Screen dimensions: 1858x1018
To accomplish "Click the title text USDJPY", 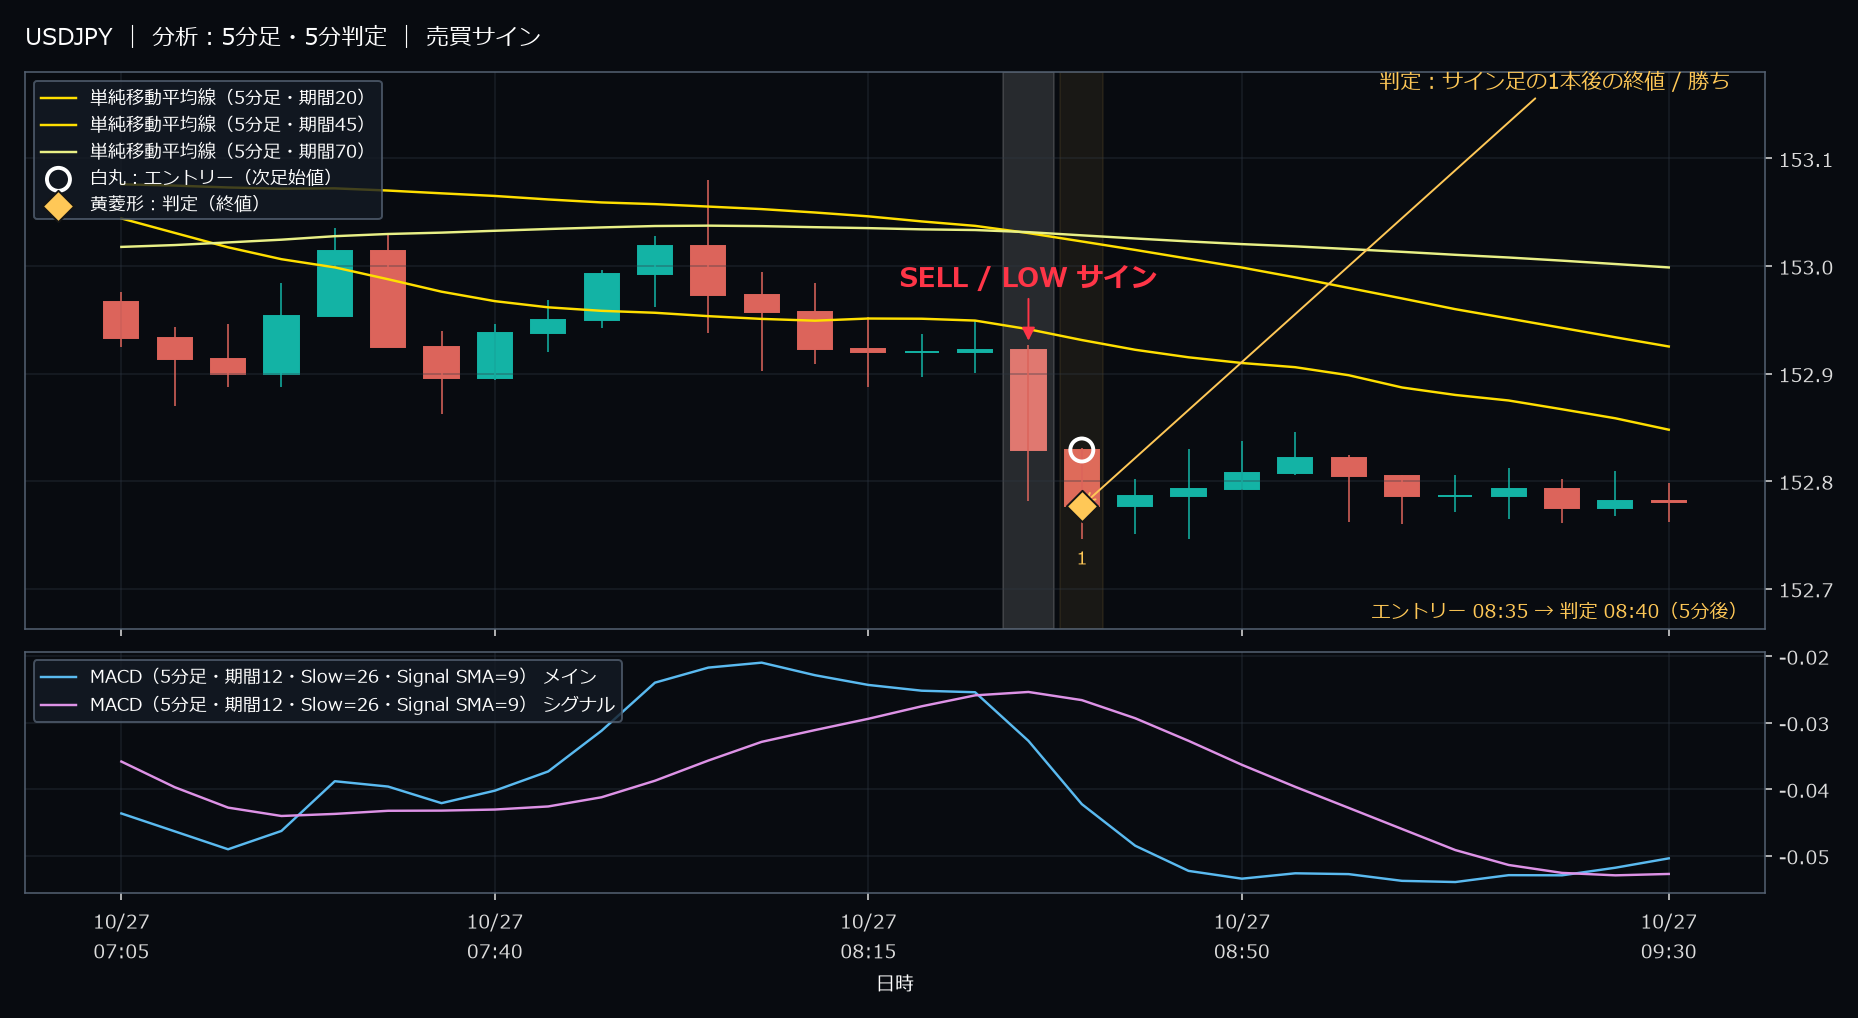I will (69, 37).
